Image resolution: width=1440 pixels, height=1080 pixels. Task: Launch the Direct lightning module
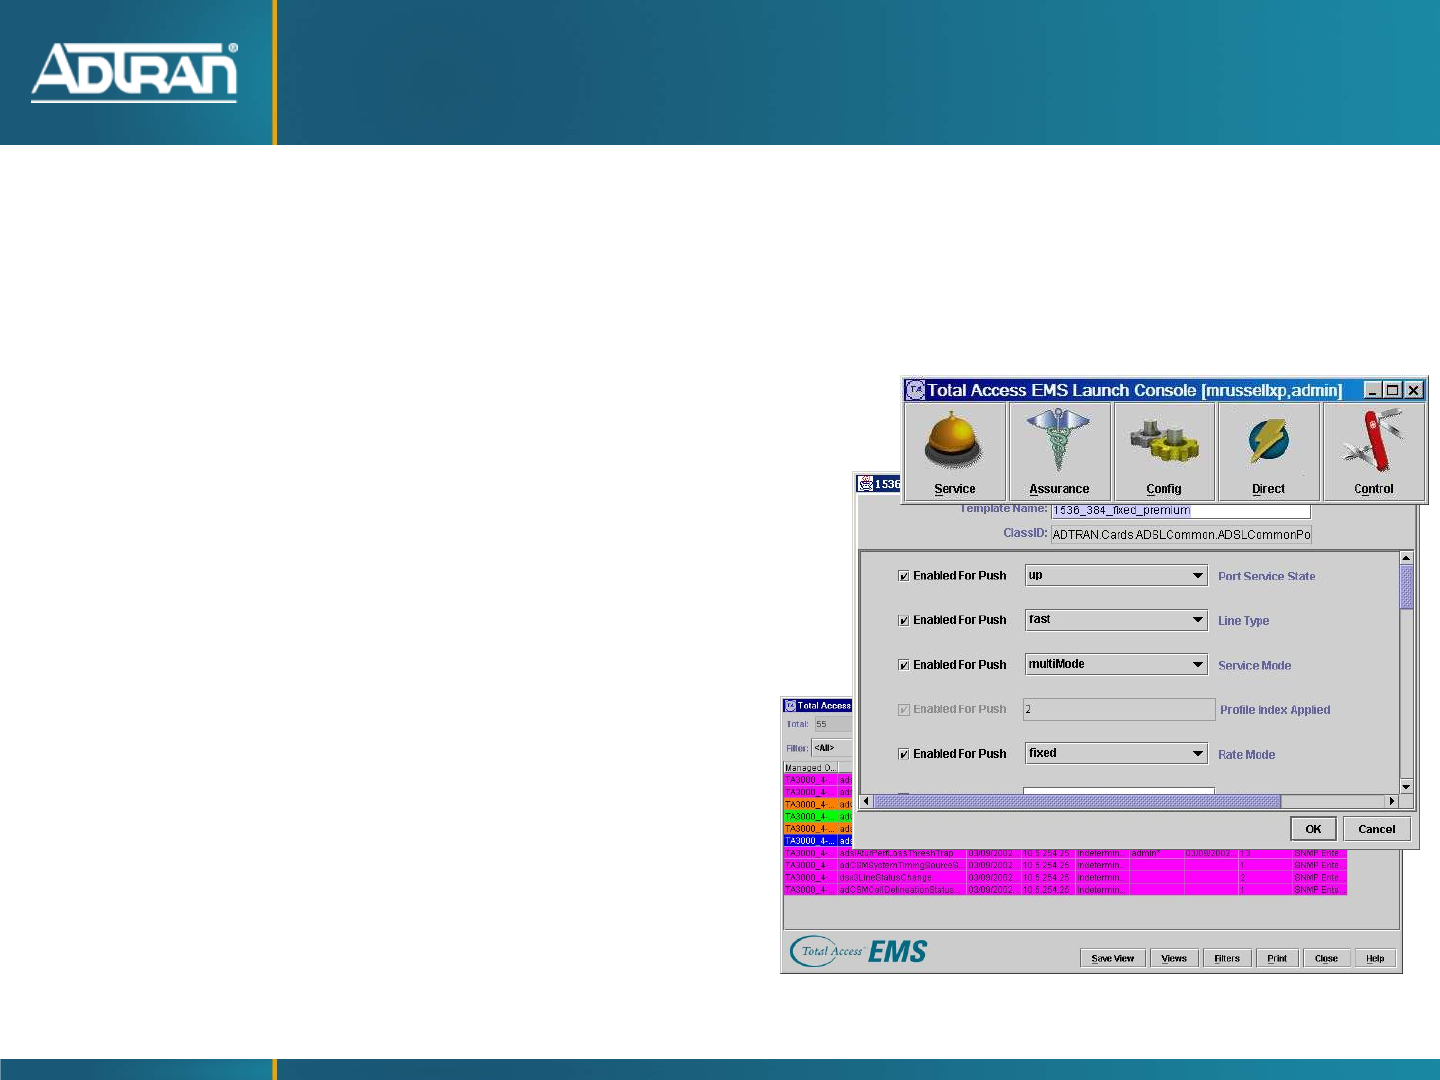(1269, 451)
